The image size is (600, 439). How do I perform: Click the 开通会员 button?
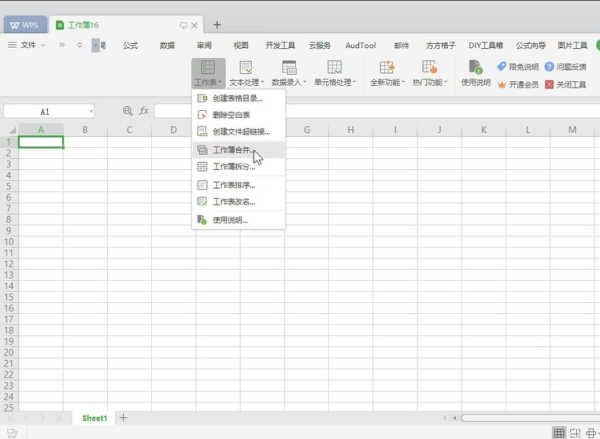coord(518,84)
